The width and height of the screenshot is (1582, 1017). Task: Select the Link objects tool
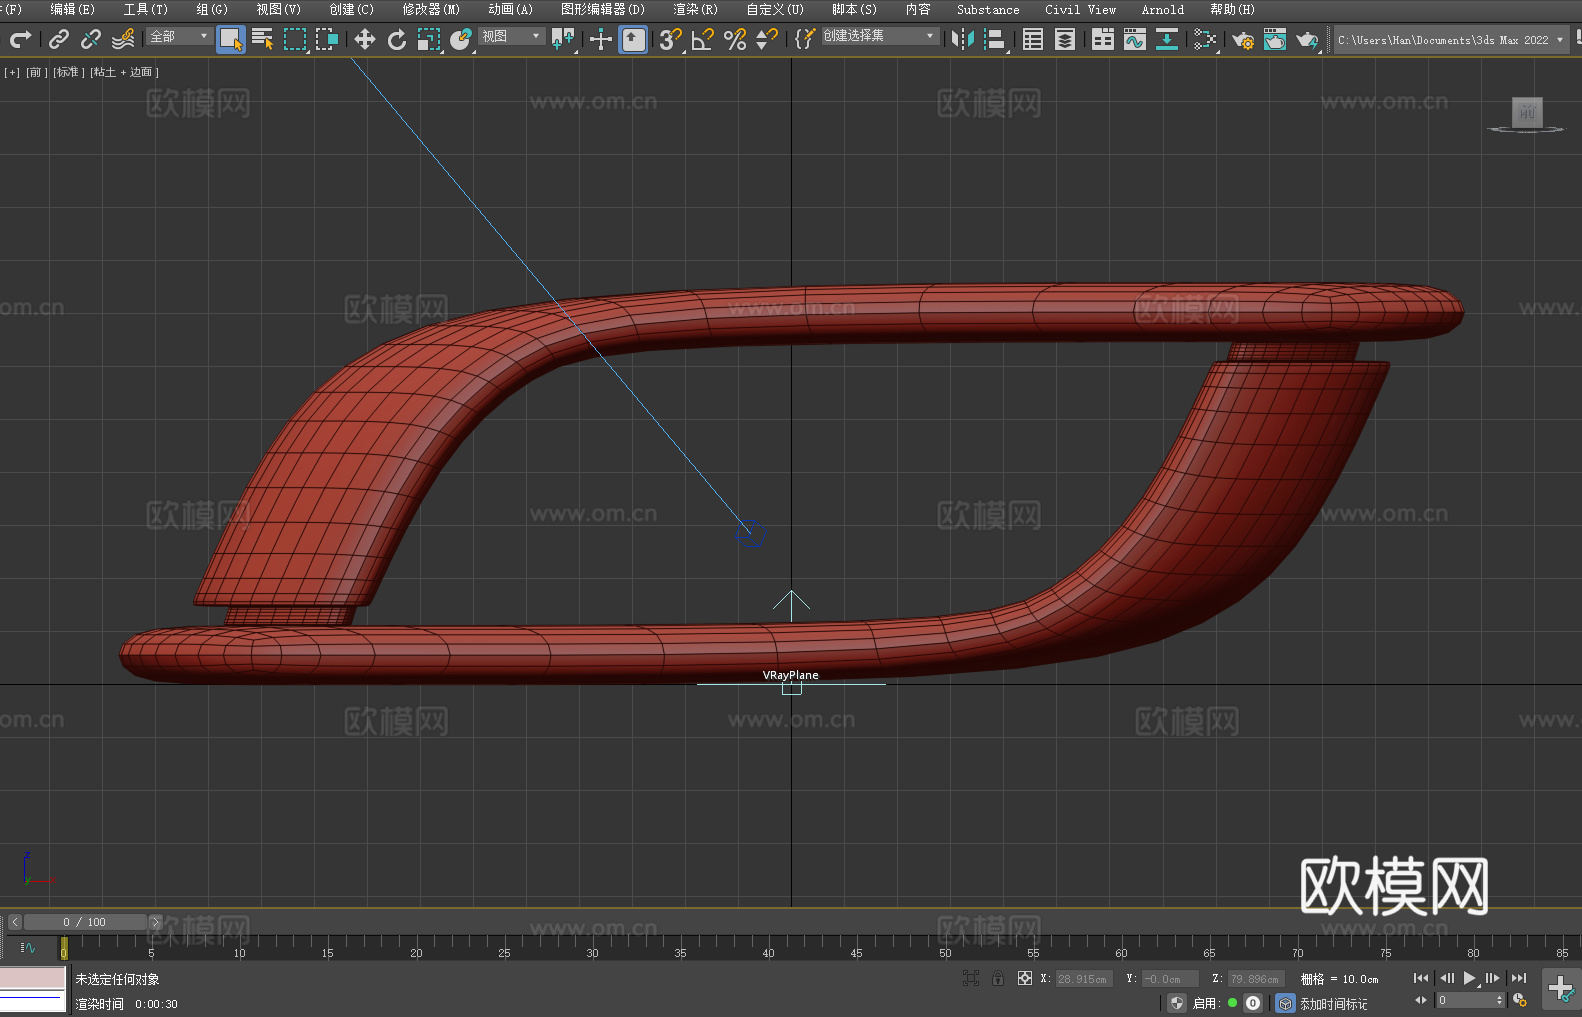tap(59, 39)
